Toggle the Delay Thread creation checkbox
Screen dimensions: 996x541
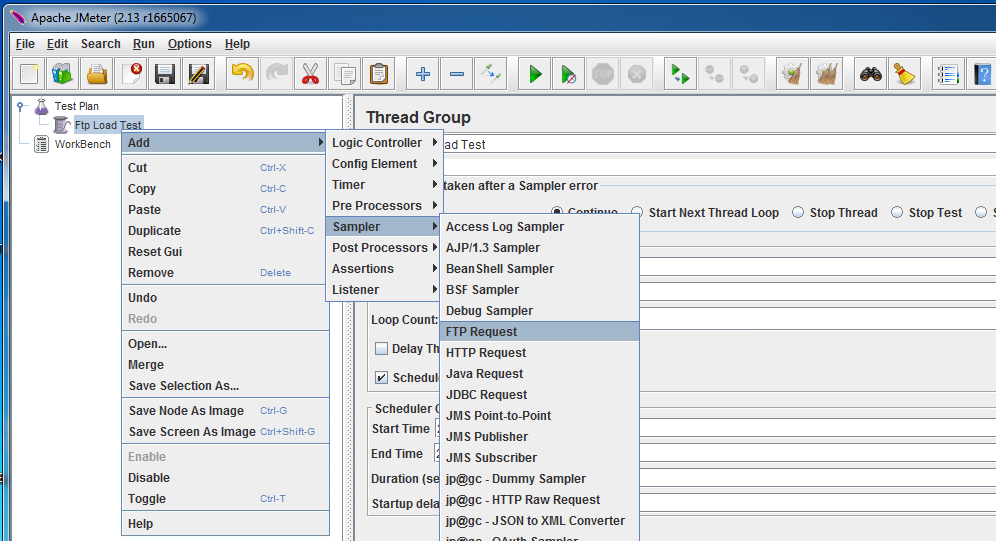pyautogui.click(x=381, y=349)
